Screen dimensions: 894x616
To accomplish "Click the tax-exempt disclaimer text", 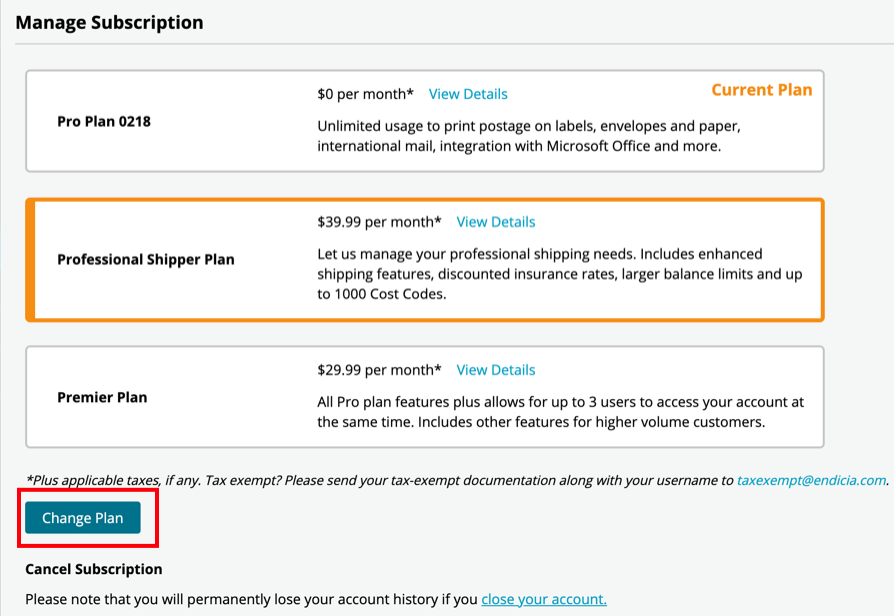I will tap(380, 480).
